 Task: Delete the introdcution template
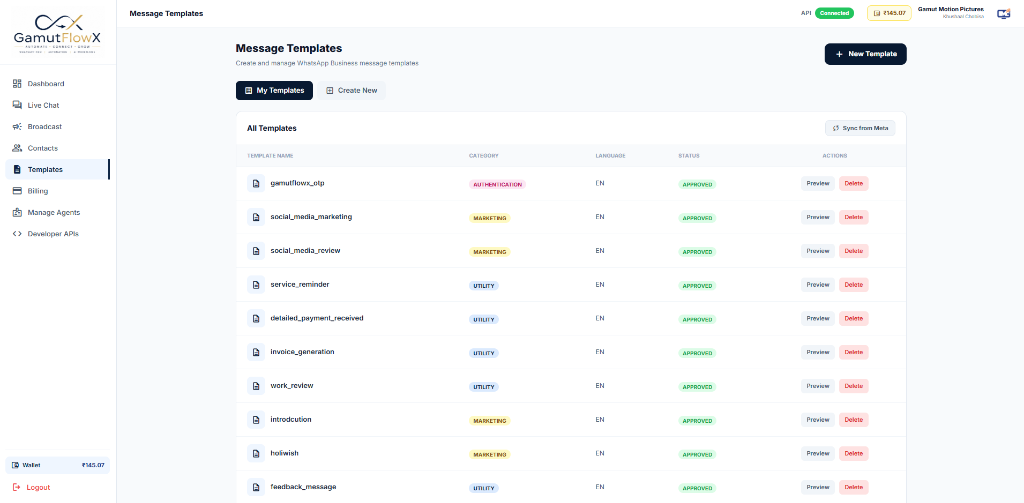(x=854, y=420)
